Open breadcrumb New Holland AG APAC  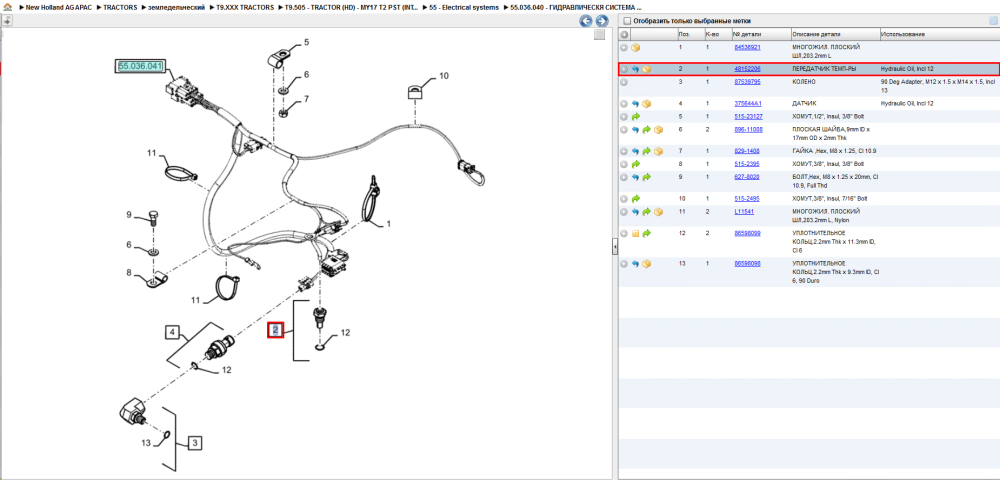point(58,7)
